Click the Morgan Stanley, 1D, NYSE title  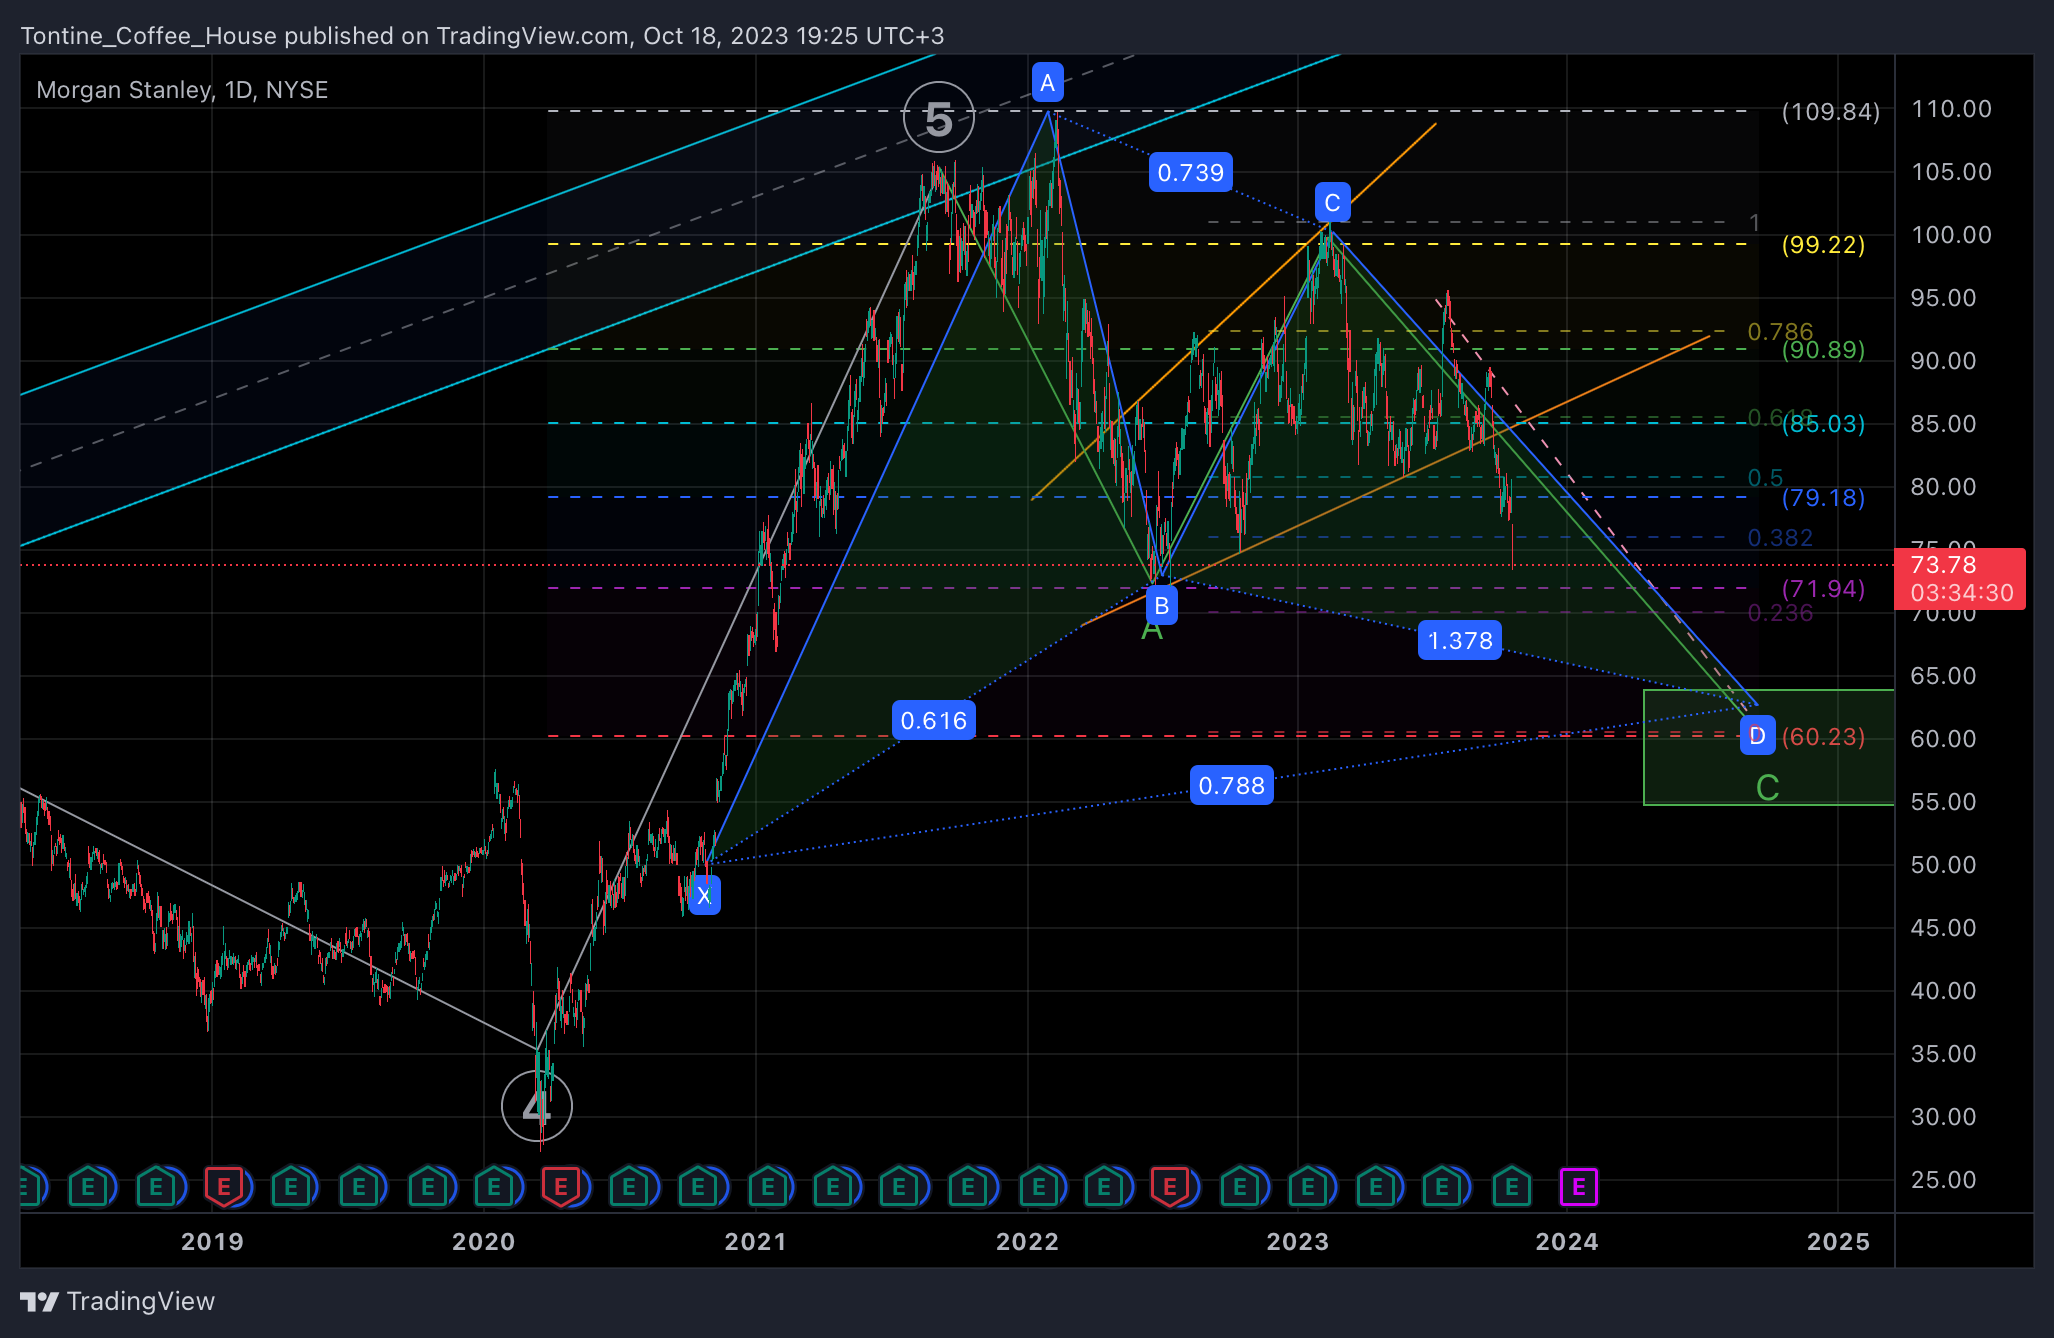pyautogui.click(x=182, y=90)
